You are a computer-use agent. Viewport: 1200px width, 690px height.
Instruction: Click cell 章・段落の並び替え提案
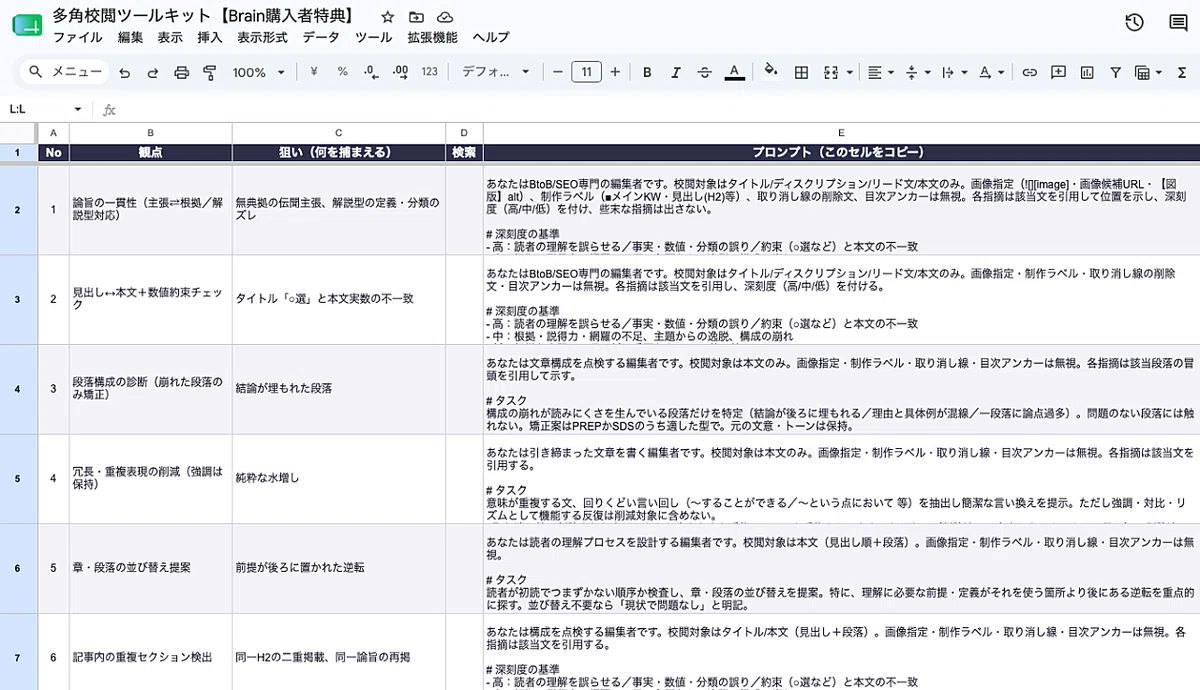coord(150,567)
